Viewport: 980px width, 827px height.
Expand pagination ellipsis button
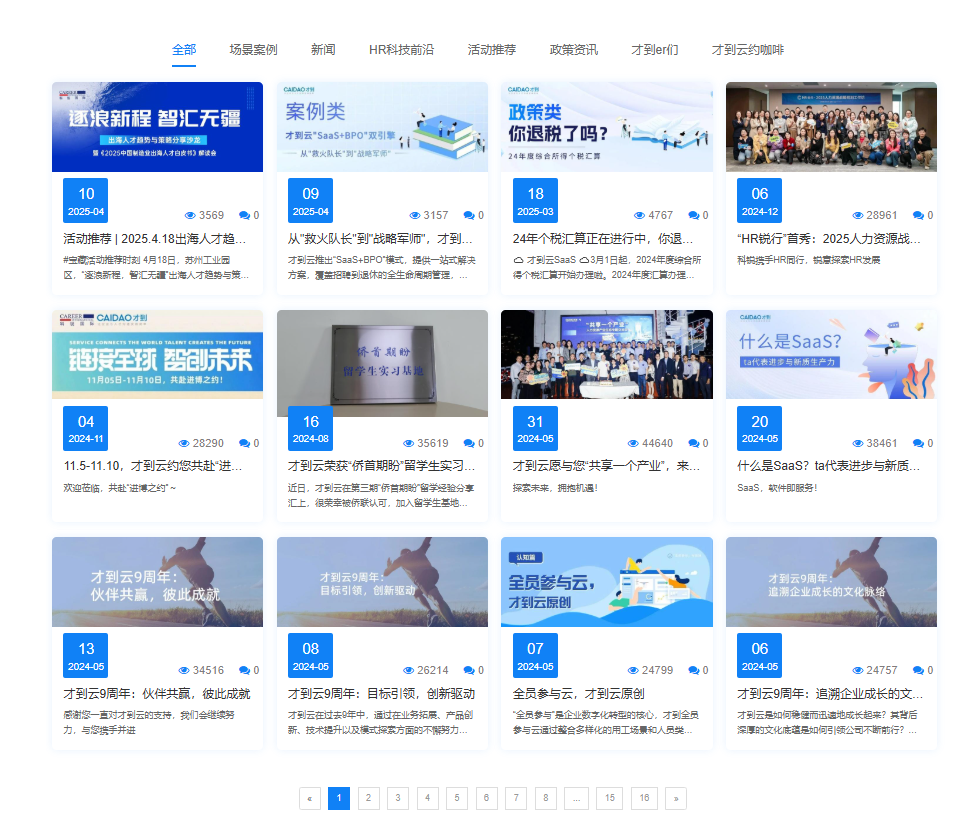click(x=576, y=798)
